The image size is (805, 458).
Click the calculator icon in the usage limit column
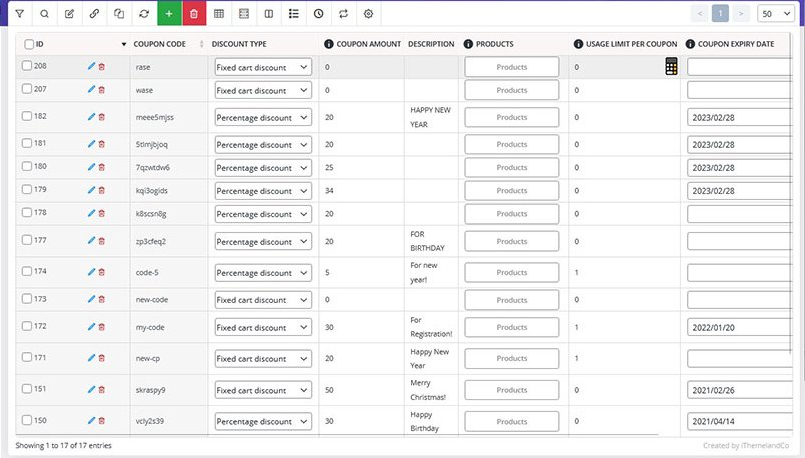pyautogui.click(x=671, y=66)
